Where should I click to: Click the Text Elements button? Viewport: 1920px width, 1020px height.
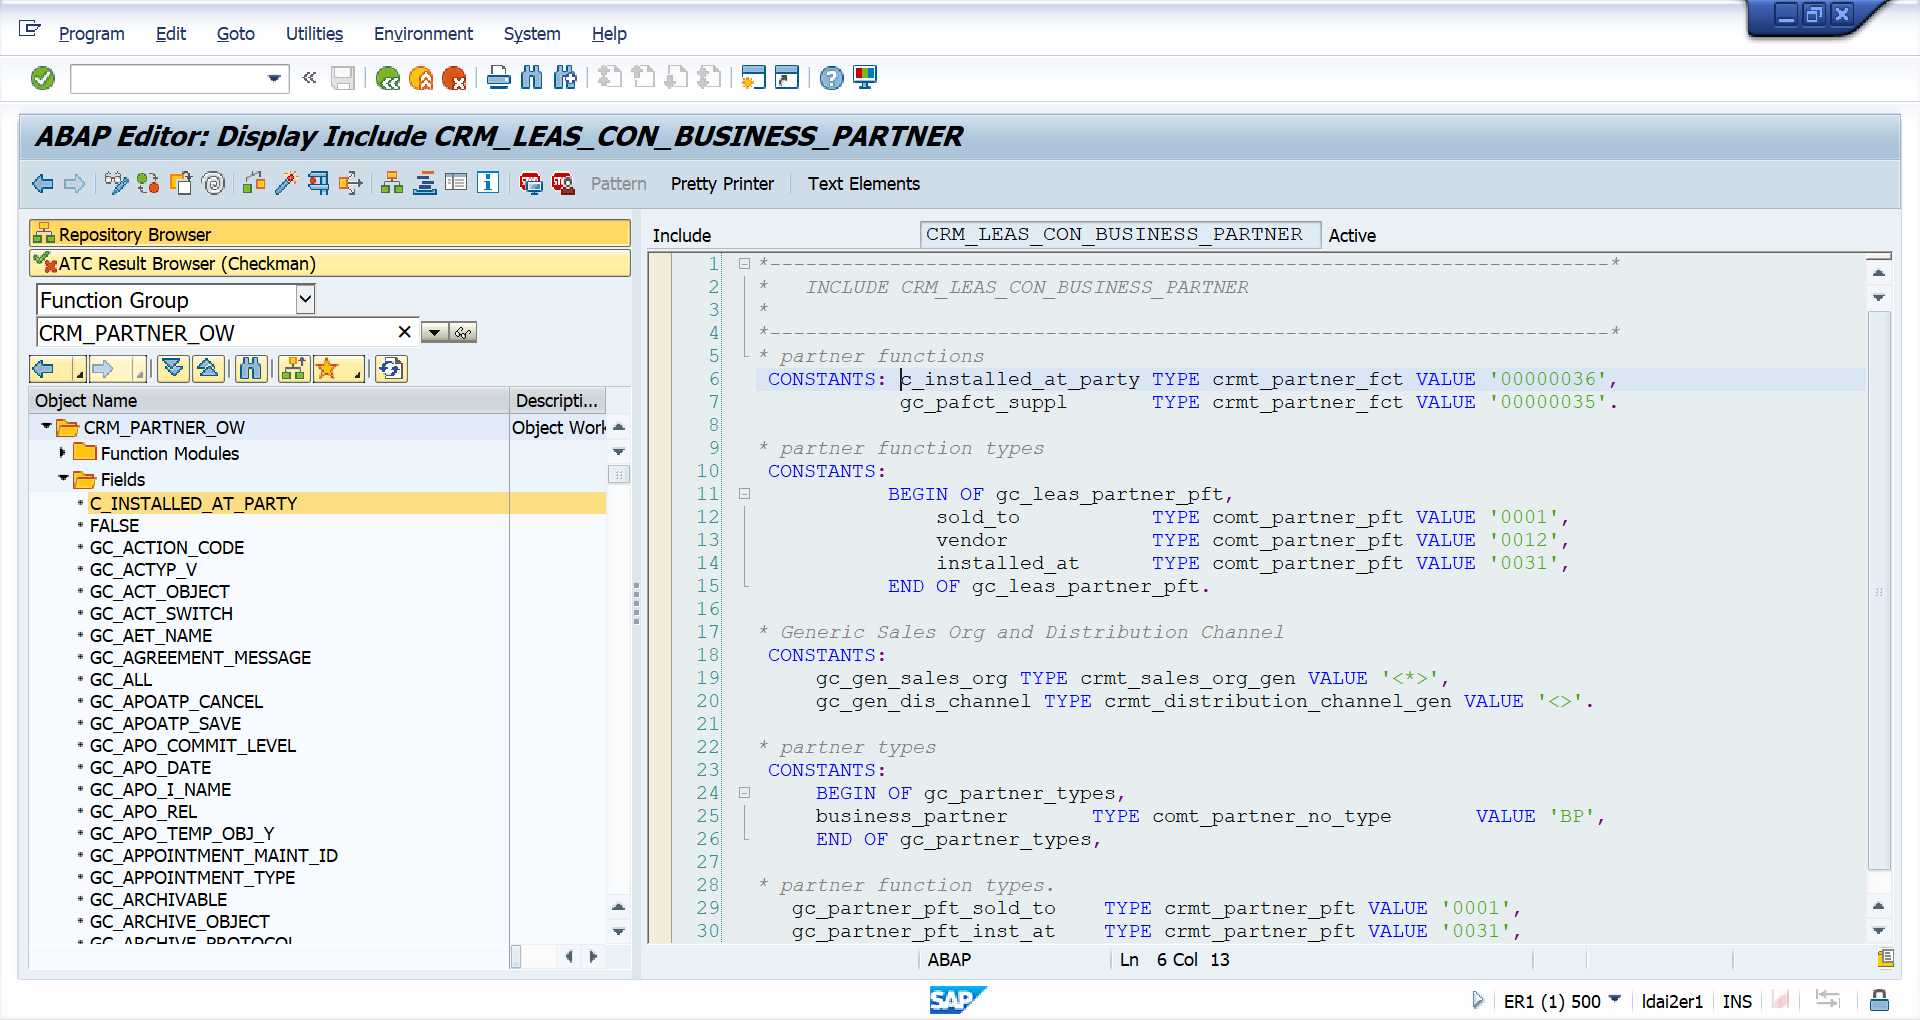pyautogui.click(x=864, y=184)
